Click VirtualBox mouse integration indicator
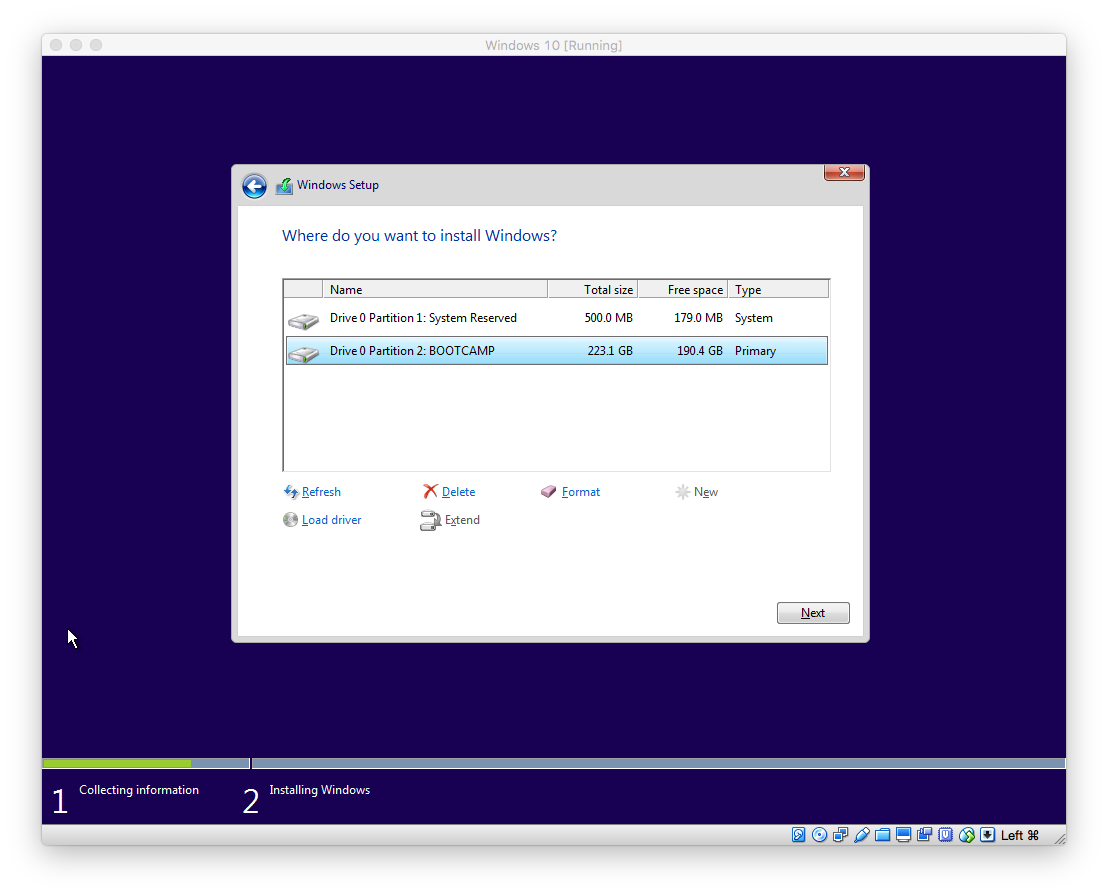The image size is (1108, 895). click(967, 835)
